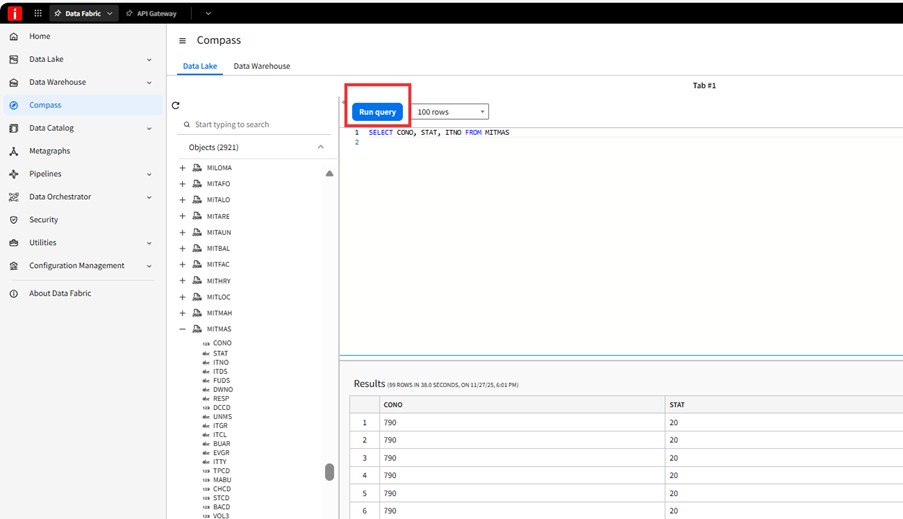Open the app launcher grid icon

point(38,13)
